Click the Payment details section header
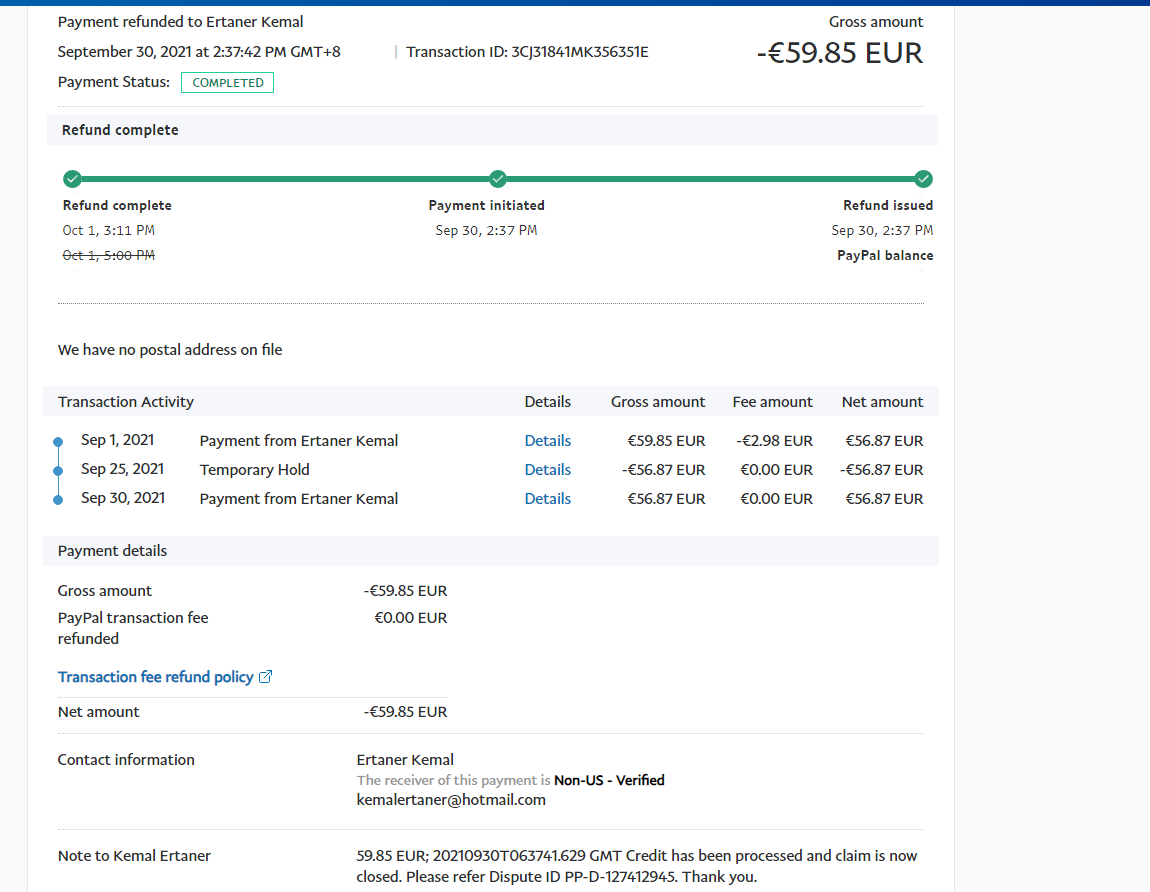Viewport: 1150px width, 892px height. click(x=112, y=551)
